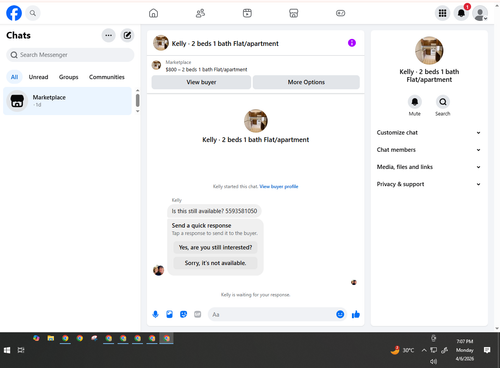Image resolution: width=500 pixels, height=368 pixels.
Task: Open the Marketplace chat in chat list
Action: click(67, 101)
